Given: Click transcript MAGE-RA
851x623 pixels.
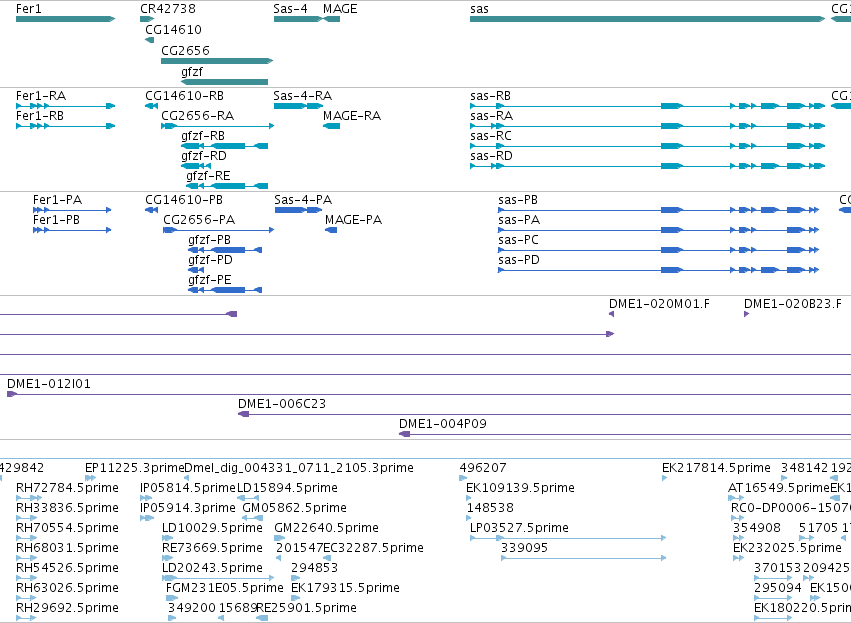Looking at the screenshot, I should (332, 126).
